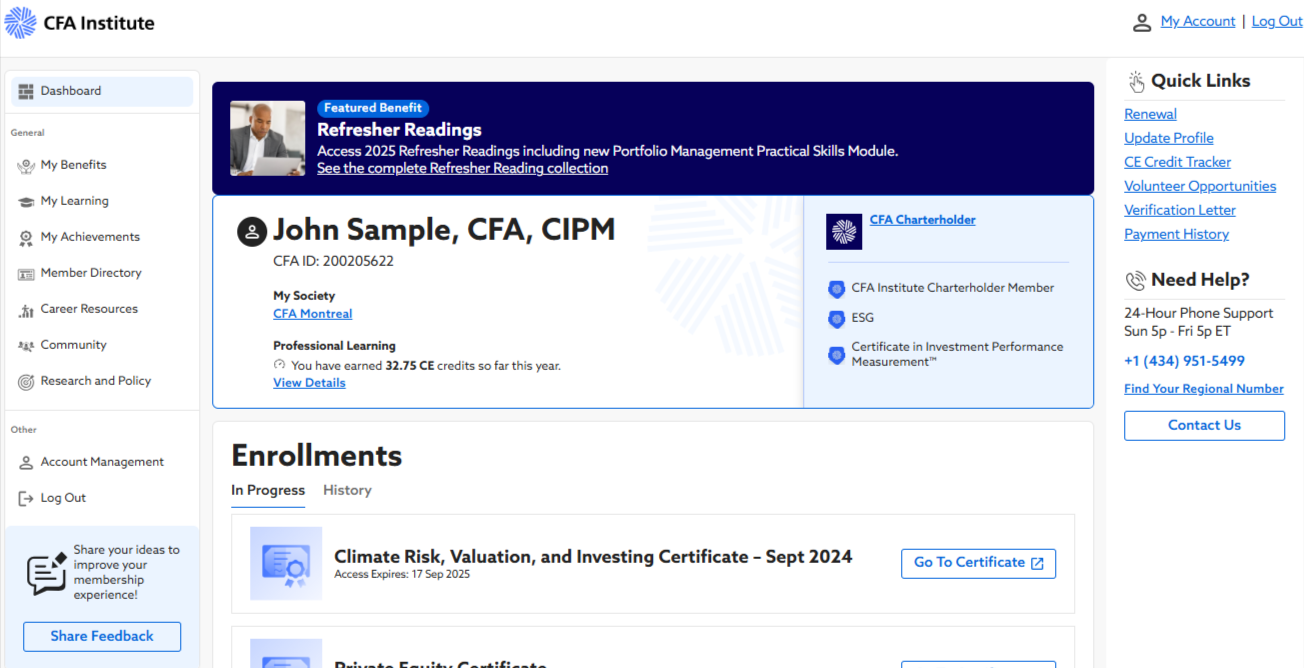Click the Featured Benefit banner photo
1304x668 pixels.
pos(268,138)
